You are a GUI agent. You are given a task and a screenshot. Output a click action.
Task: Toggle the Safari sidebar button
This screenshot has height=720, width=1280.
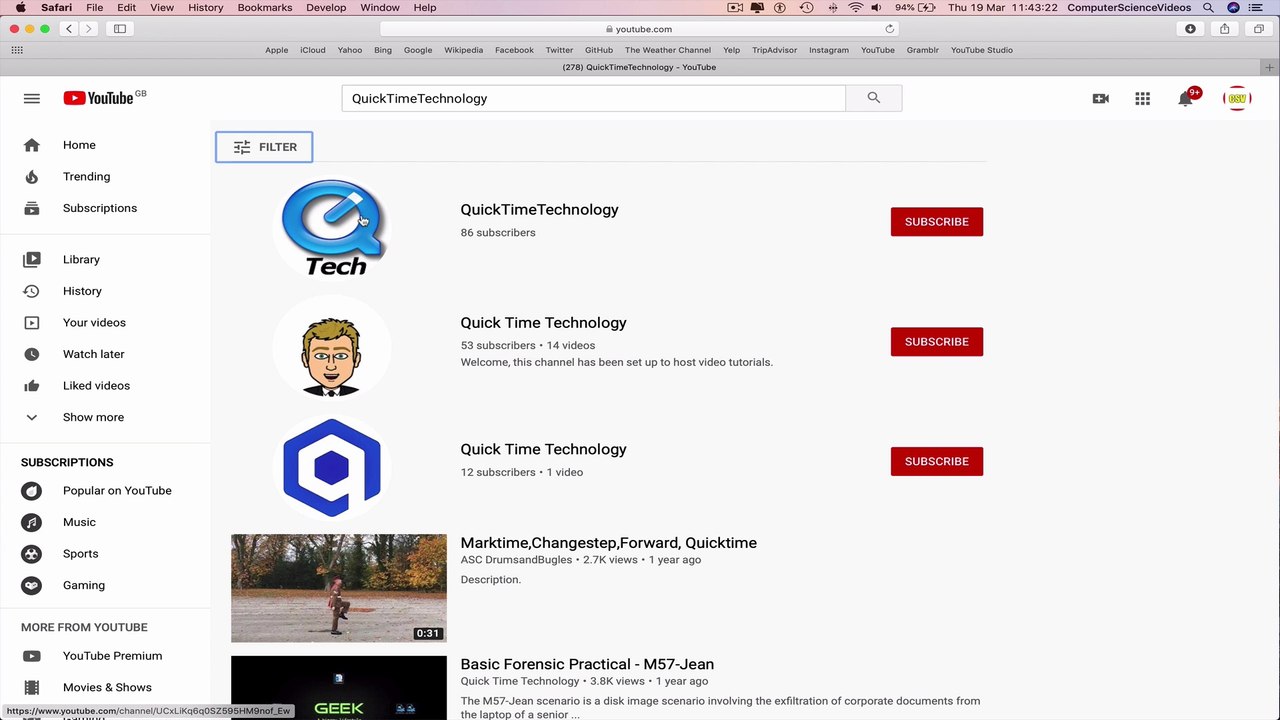click(120, 29)
